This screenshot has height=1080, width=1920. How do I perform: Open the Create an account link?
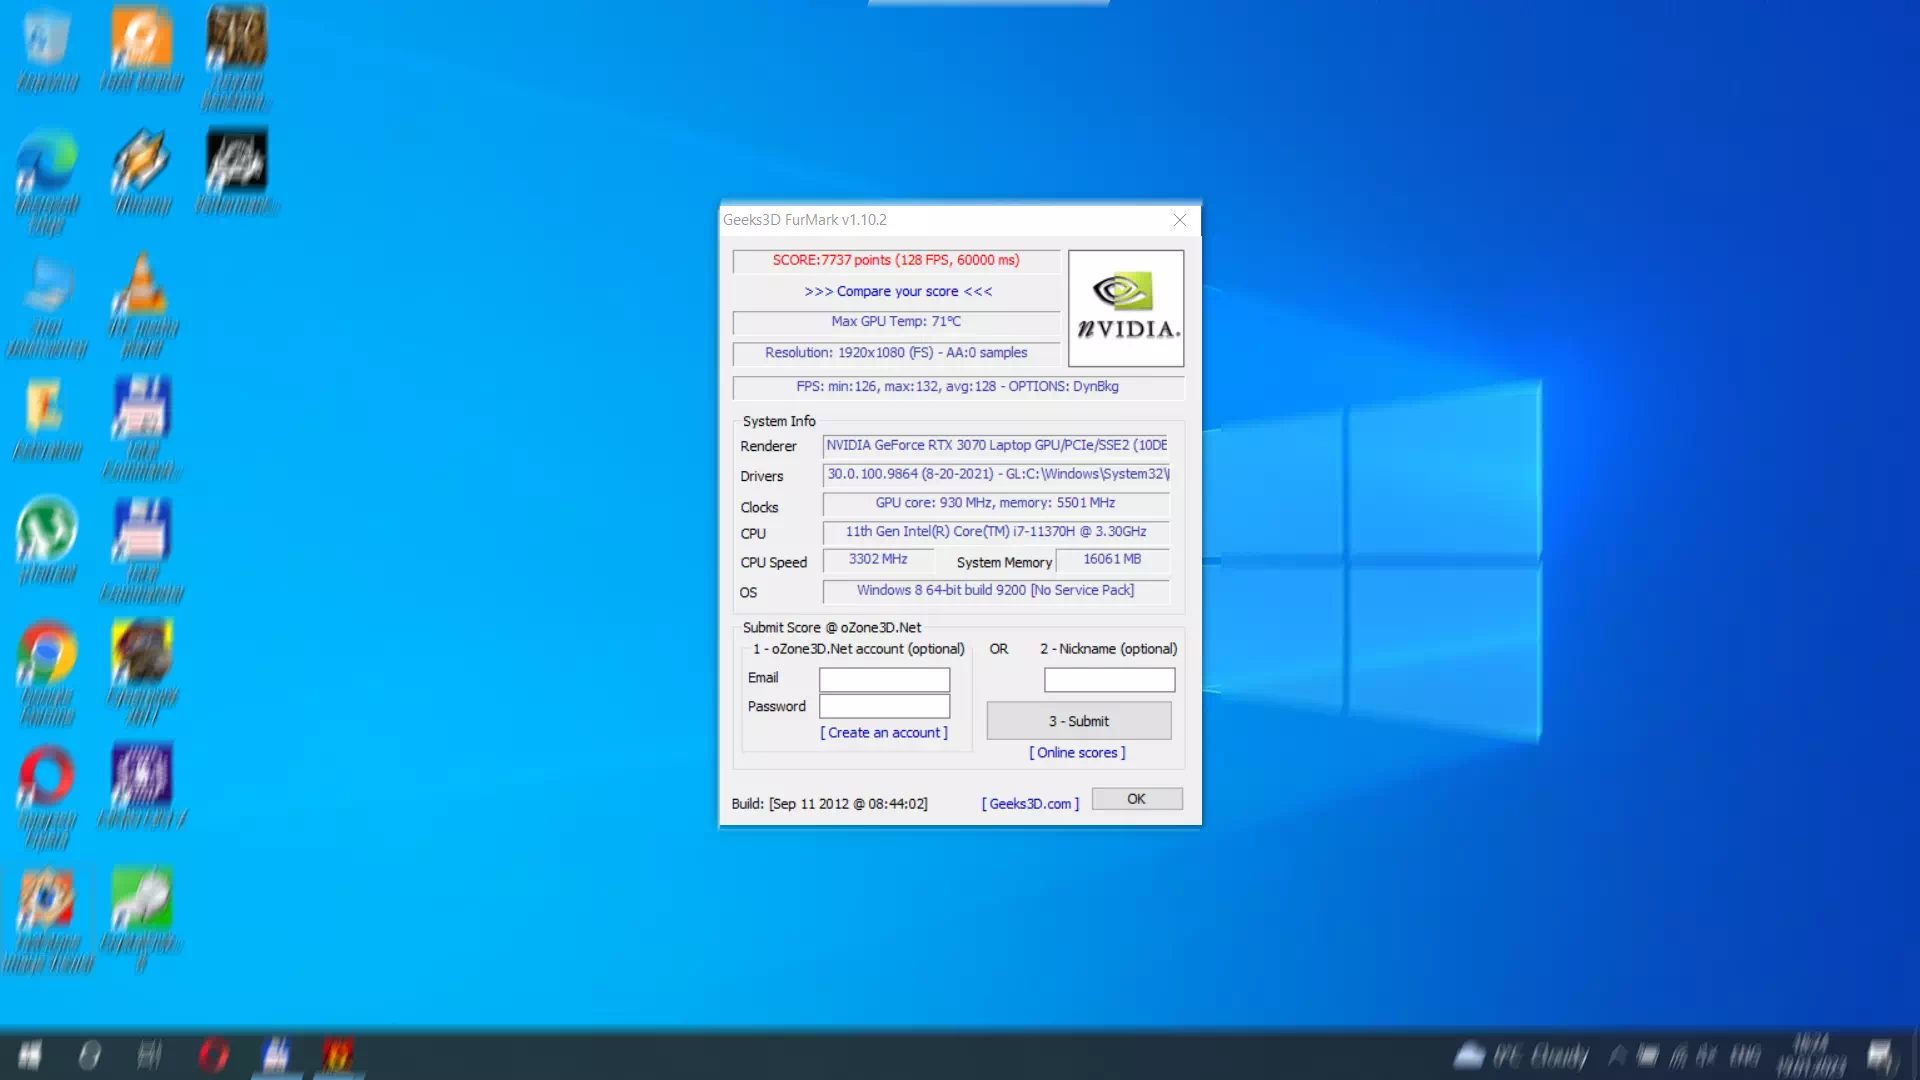pyautogui.click(x=884, y=733)
